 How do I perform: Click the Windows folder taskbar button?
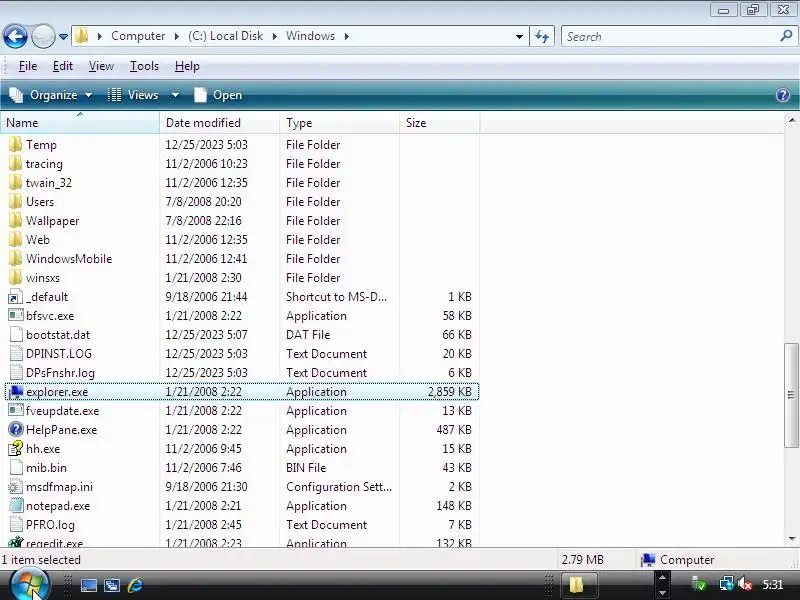point(579,585)
